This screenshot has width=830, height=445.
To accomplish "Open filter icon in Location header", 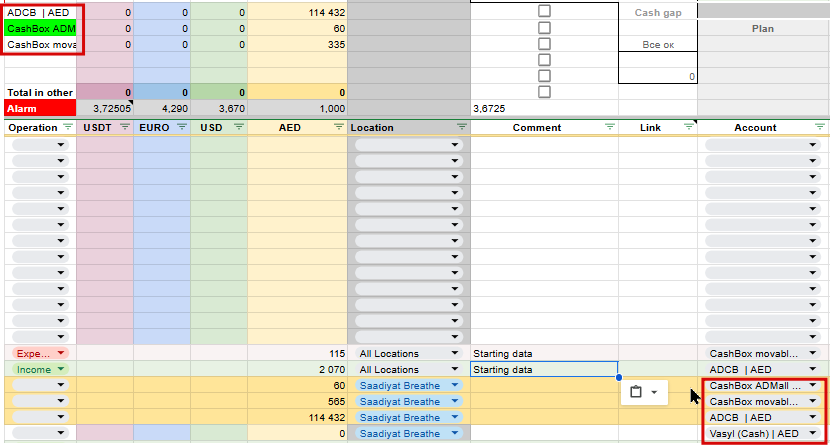I will 462,127.
